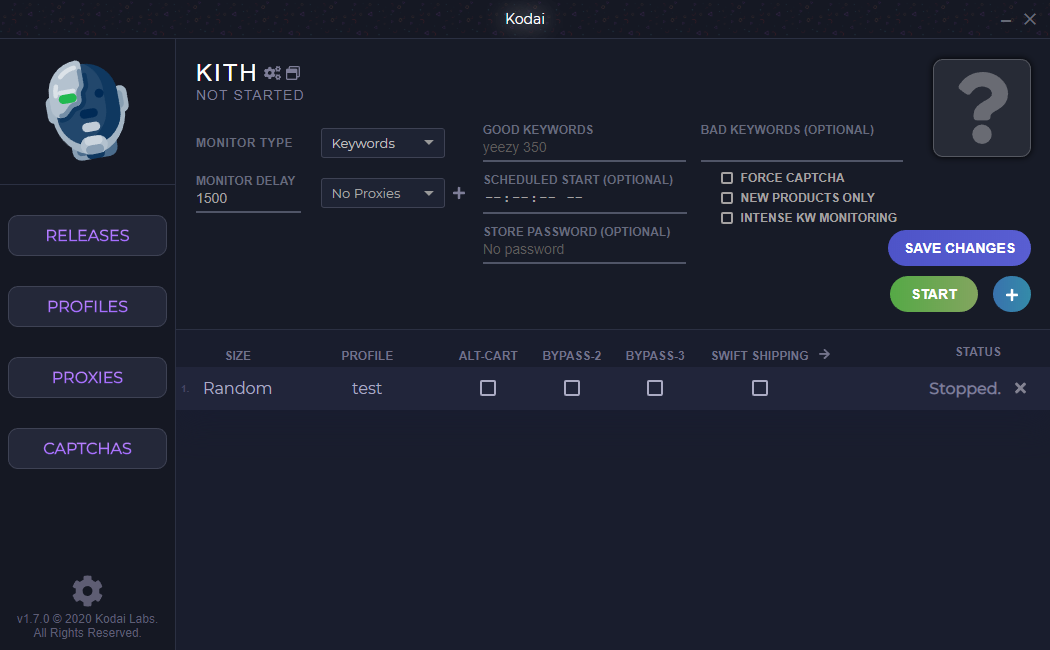This screenshot has width=1050, height=650.
Task: Focus the Good Keywords input field
Action: coord(584,148)
